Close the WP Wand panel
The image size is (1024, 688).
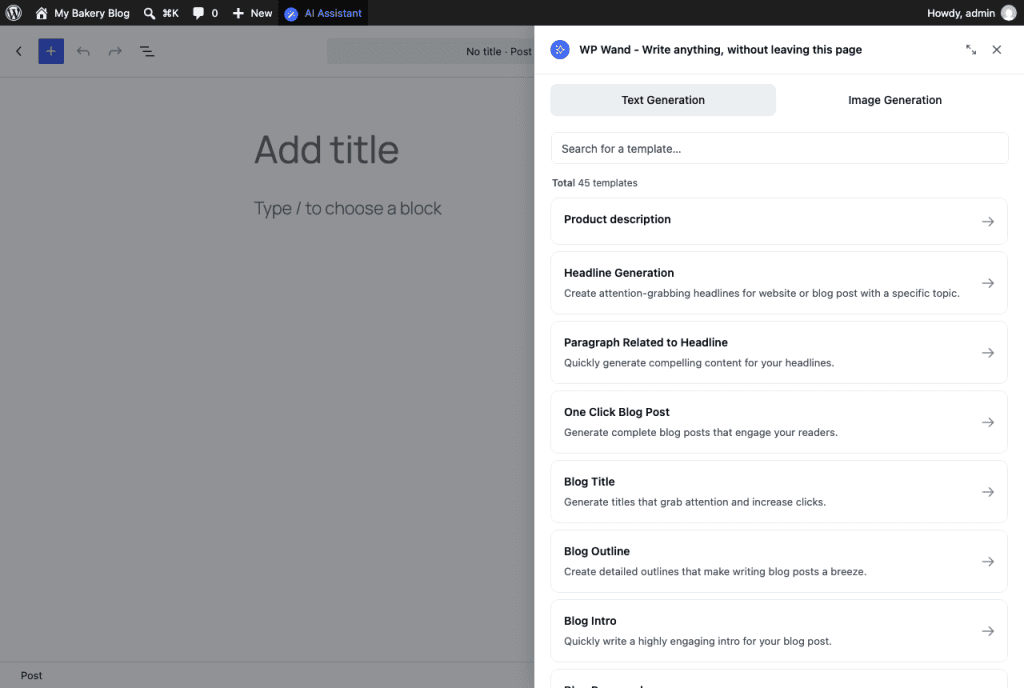(x=997, y=50)
